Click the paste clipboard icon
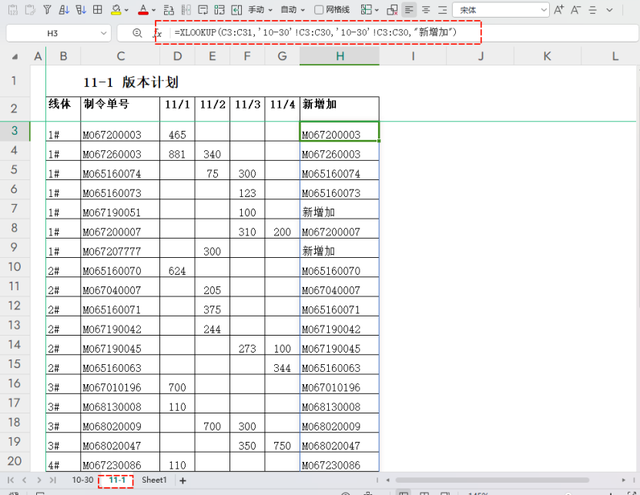The width and height of the screenshot is (640, 495). (x=13, y=9)
